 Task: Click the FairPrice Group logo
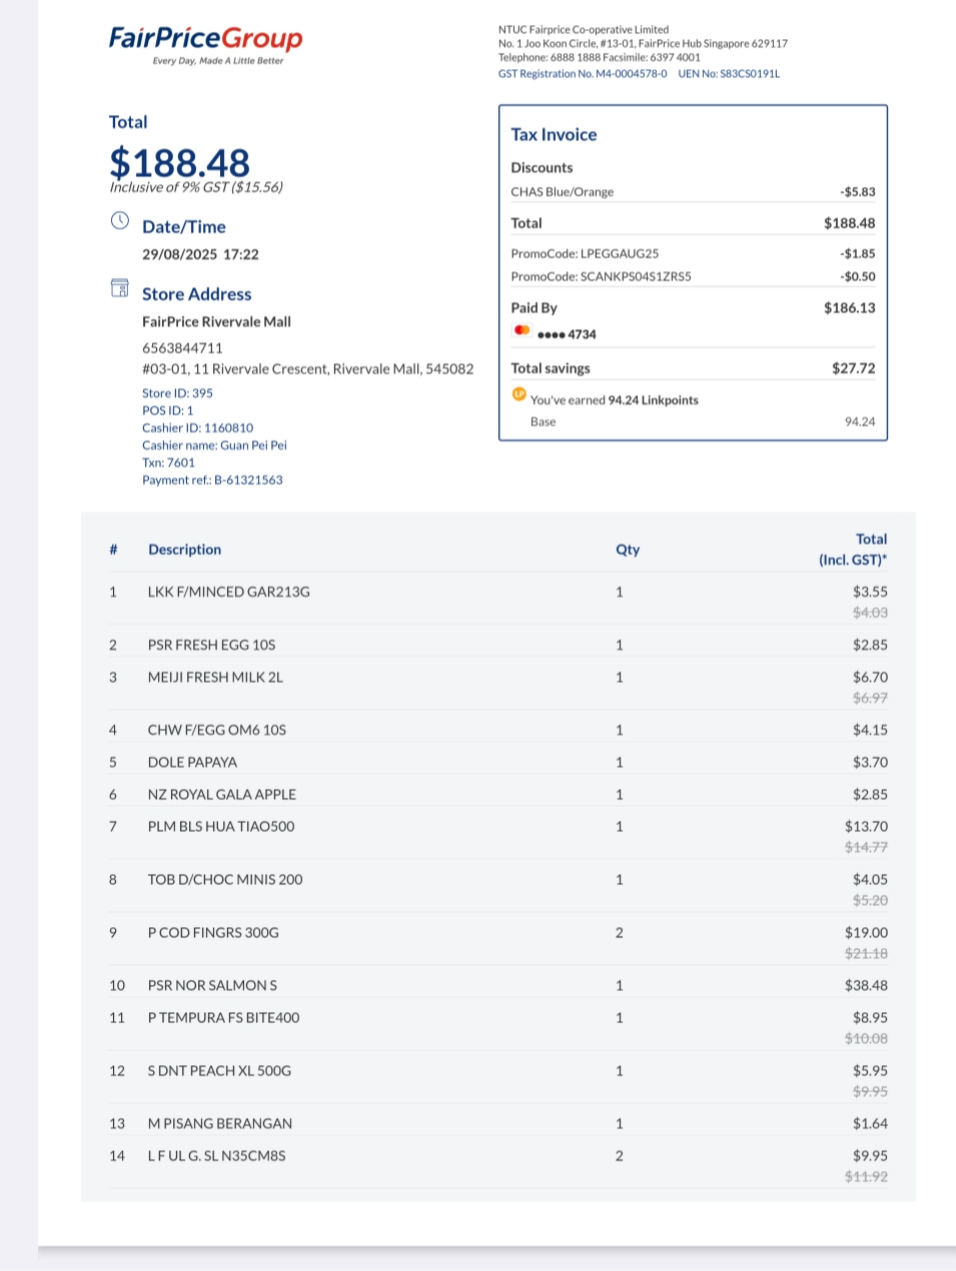click(x=206, y=44)
